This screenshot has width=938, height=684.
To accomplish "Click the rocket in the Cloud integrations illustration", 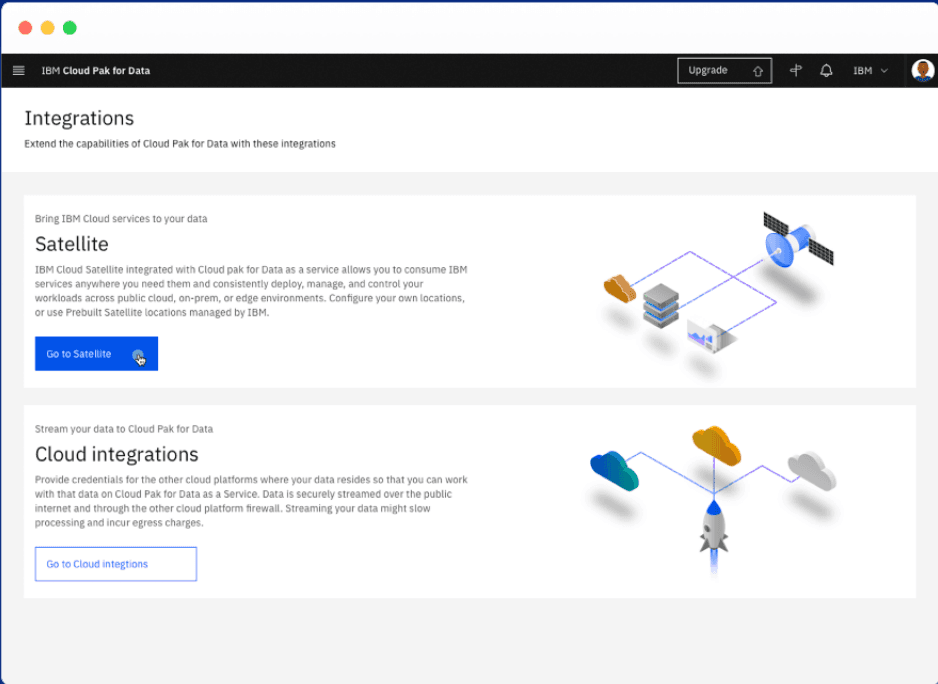I will (712, 530).
